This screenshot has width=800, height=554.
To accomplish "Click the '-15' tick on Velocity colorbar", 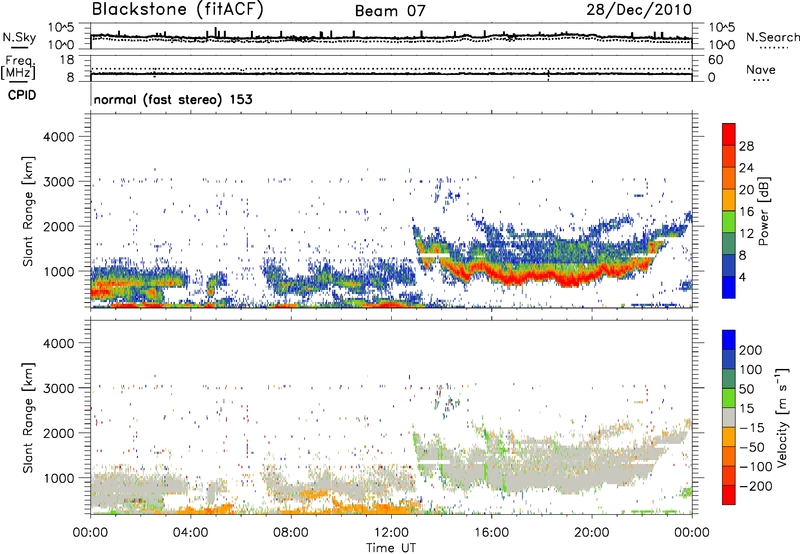I will pyautogui.click(x=752, y=428).
